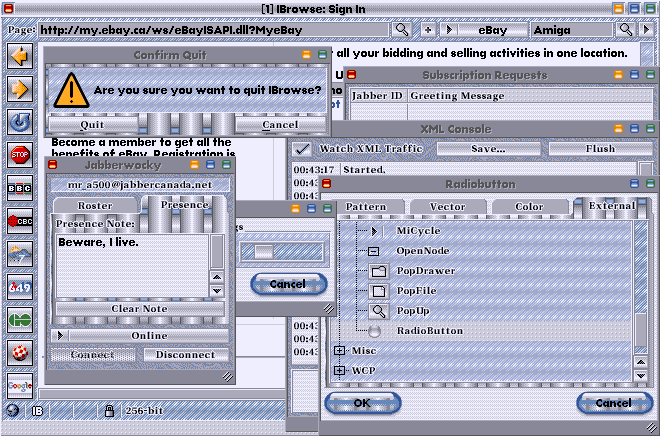Click the Radiobutton list scroll up arrow
Screen dimensions: 660x436
(x=641, y=362)
